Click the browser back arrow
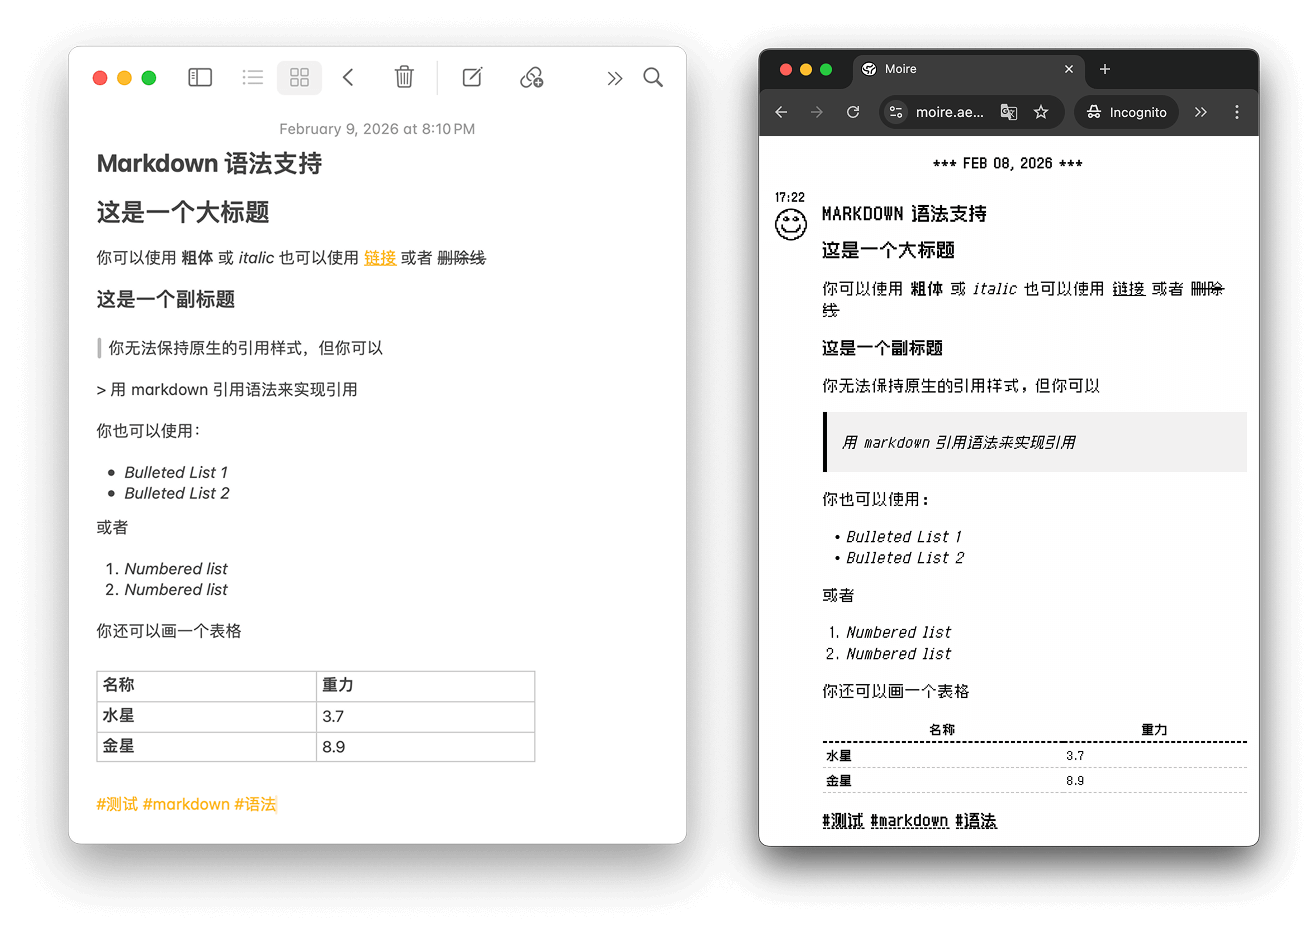Image resolution: width=1315 pixels, height=934 pixels. pos(781,112)
